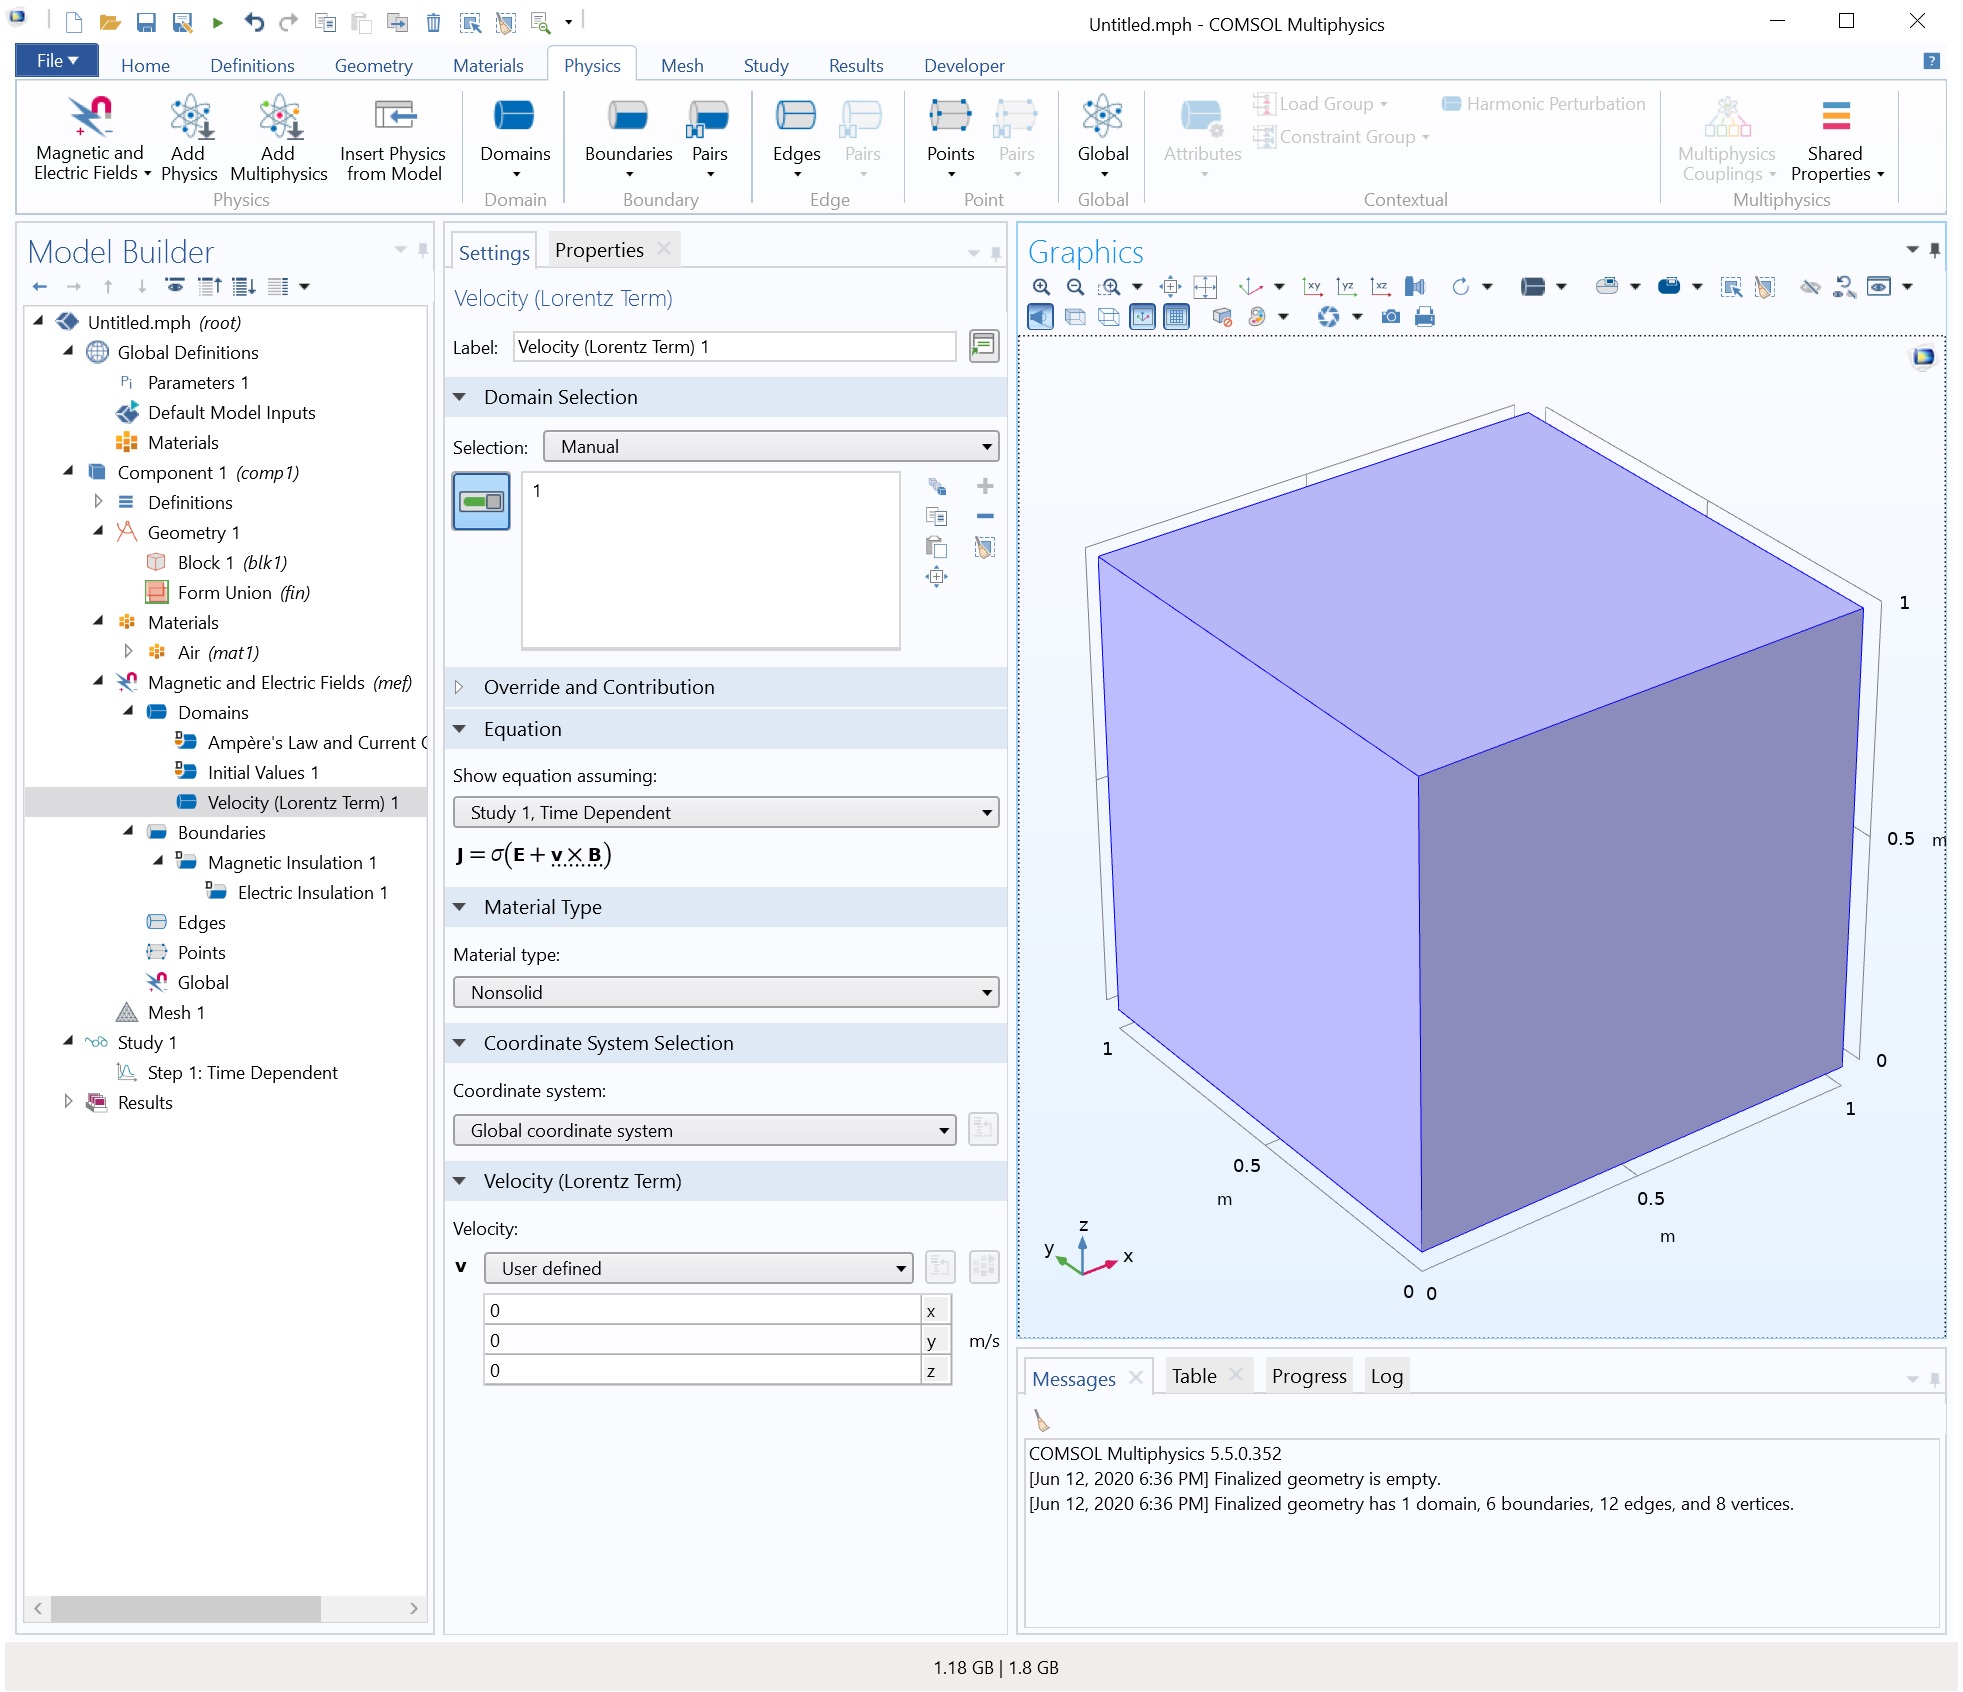
Task: Open the Mesh ribbon tab
Action: tap(681, 65)
